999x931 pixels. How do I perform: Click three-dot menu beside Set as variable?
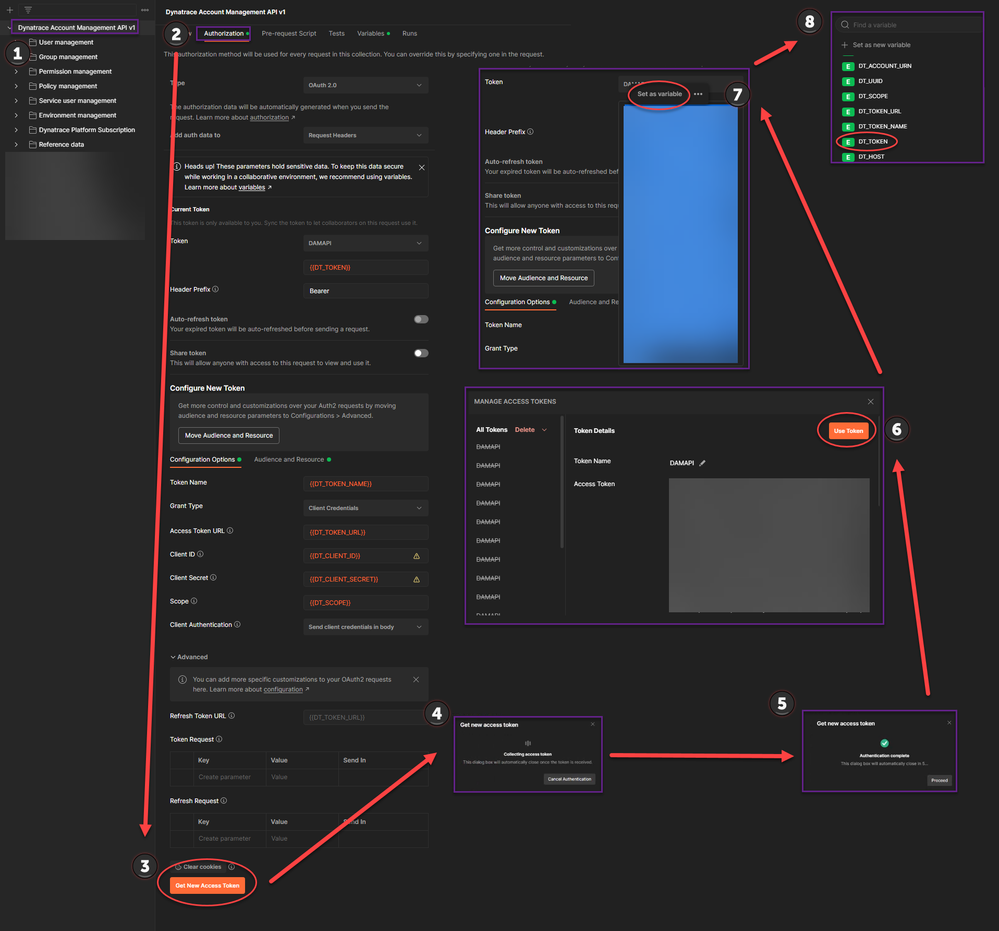click(698, 94)
